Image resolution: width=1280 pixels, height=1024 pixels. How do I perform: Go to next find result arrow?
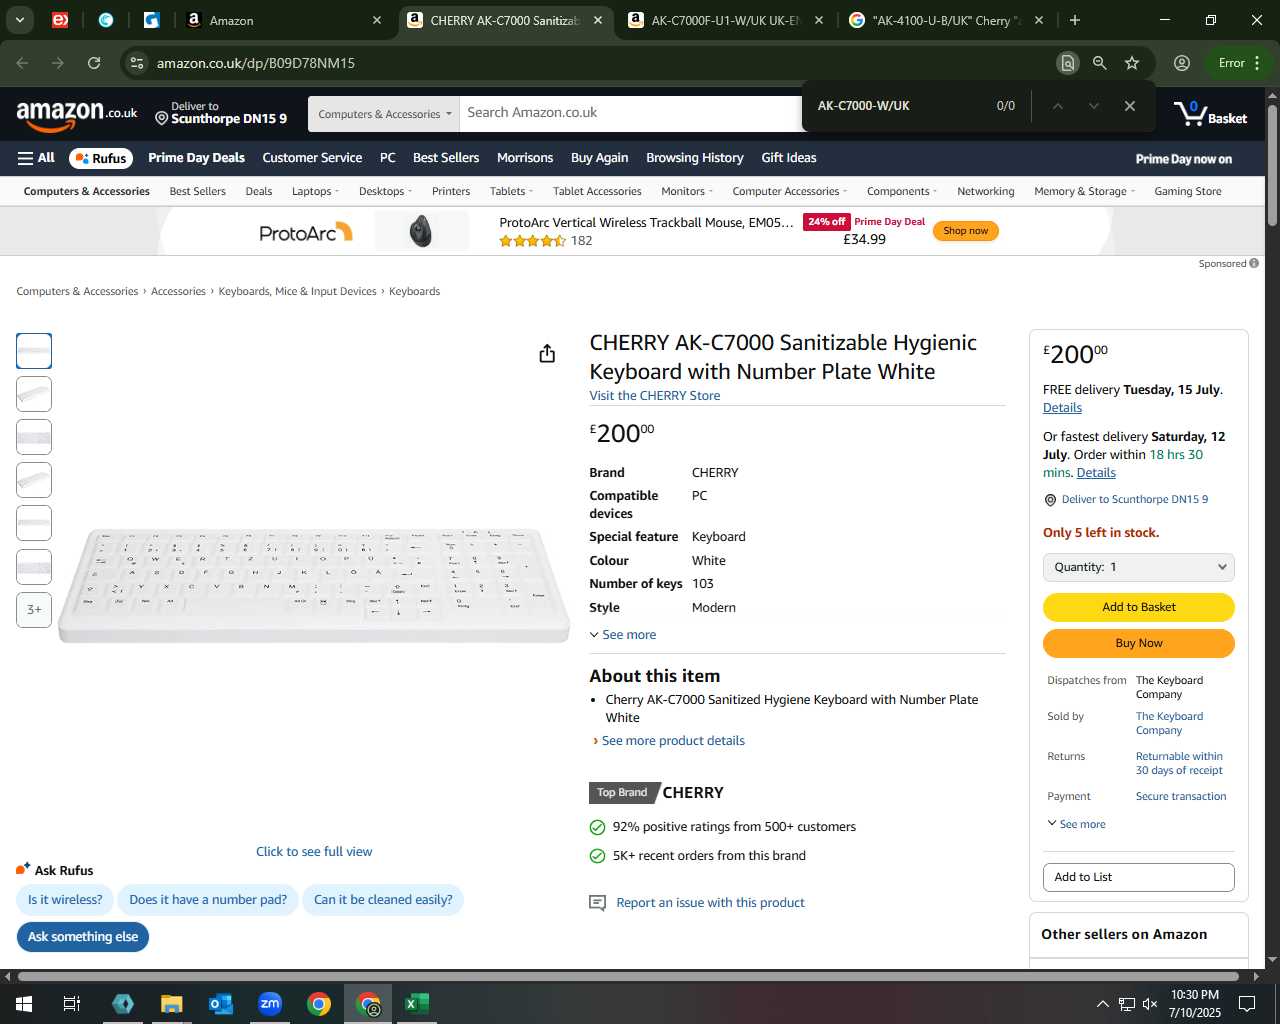tap(1094, 106)
